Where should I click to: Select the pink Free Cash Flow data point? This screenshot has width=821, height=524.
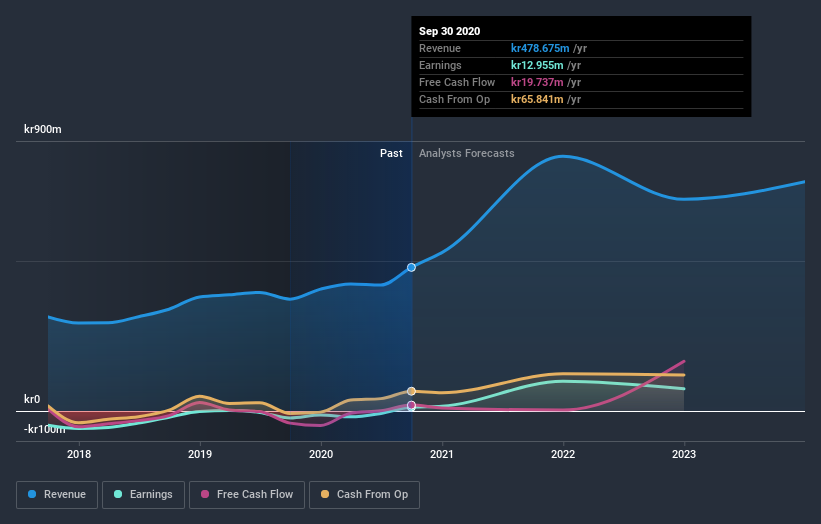click(412, 405)
